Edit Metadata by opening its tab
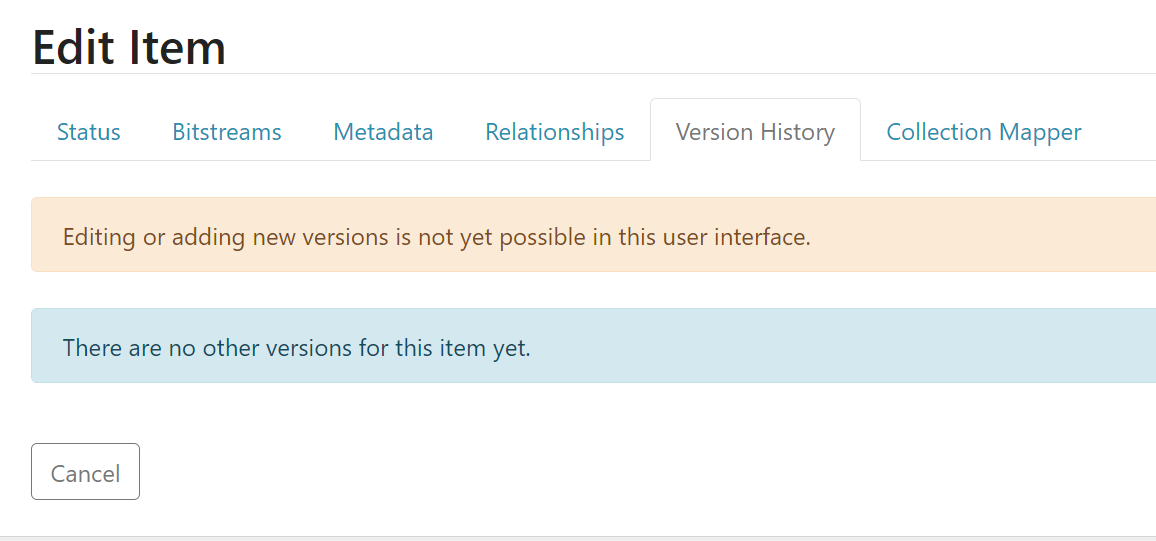1156x541 pixels. [x=383, y=132]
